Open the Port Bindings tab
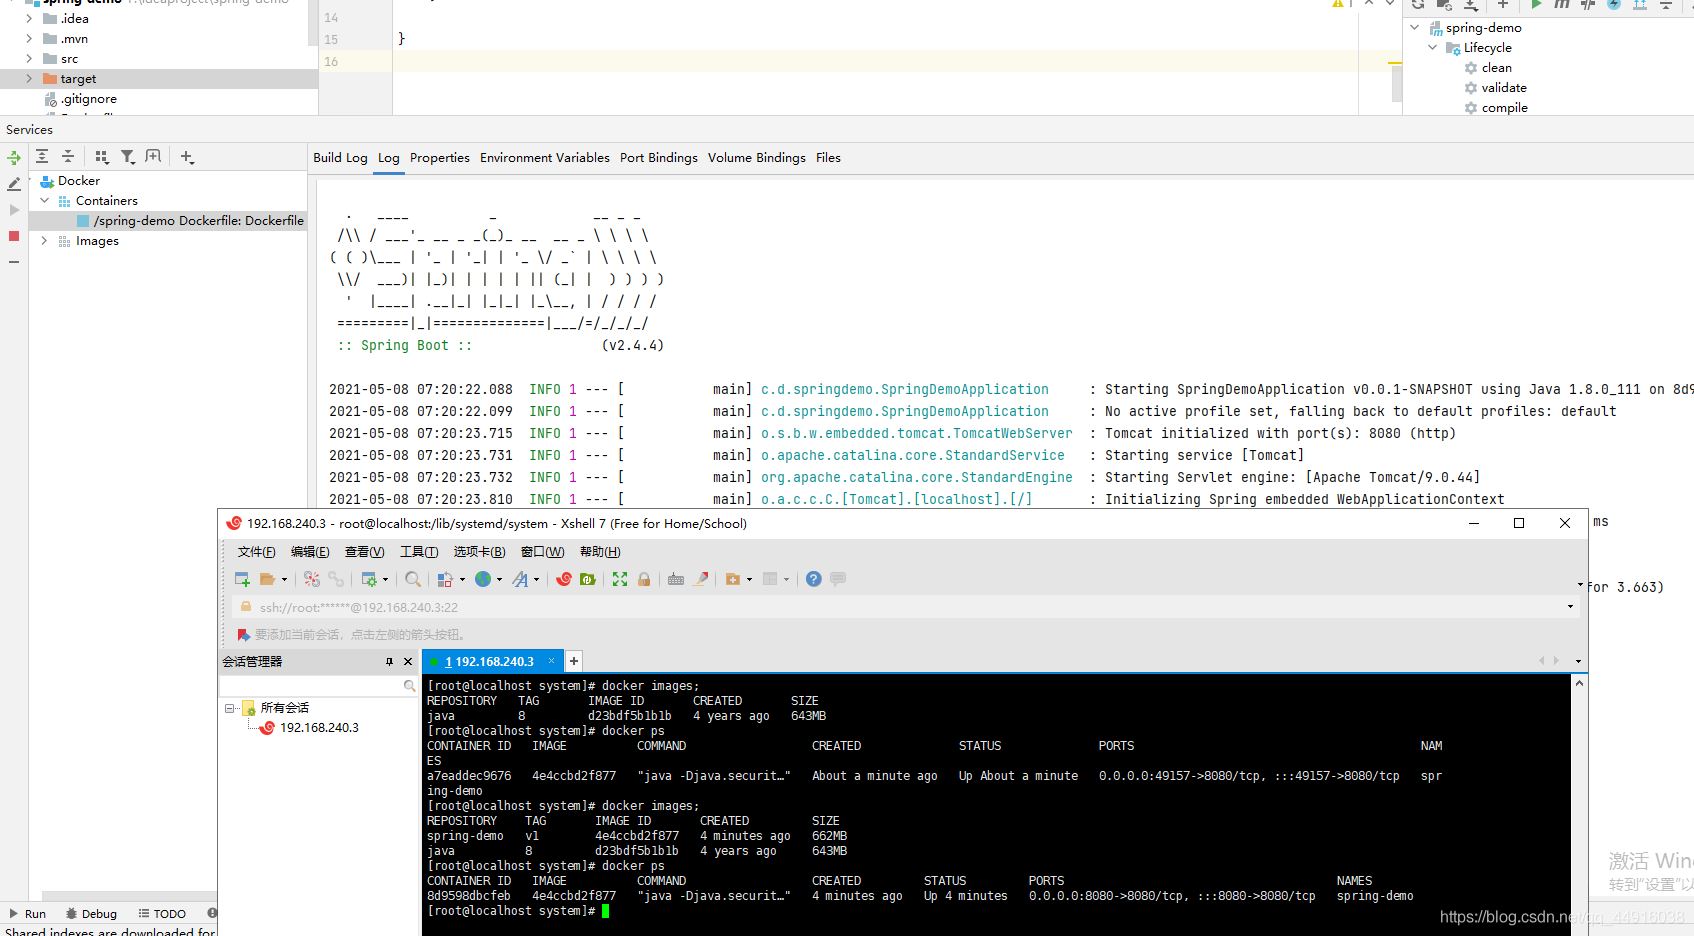The height and width of the screenshot is (936, 1694). pos(658,158)
